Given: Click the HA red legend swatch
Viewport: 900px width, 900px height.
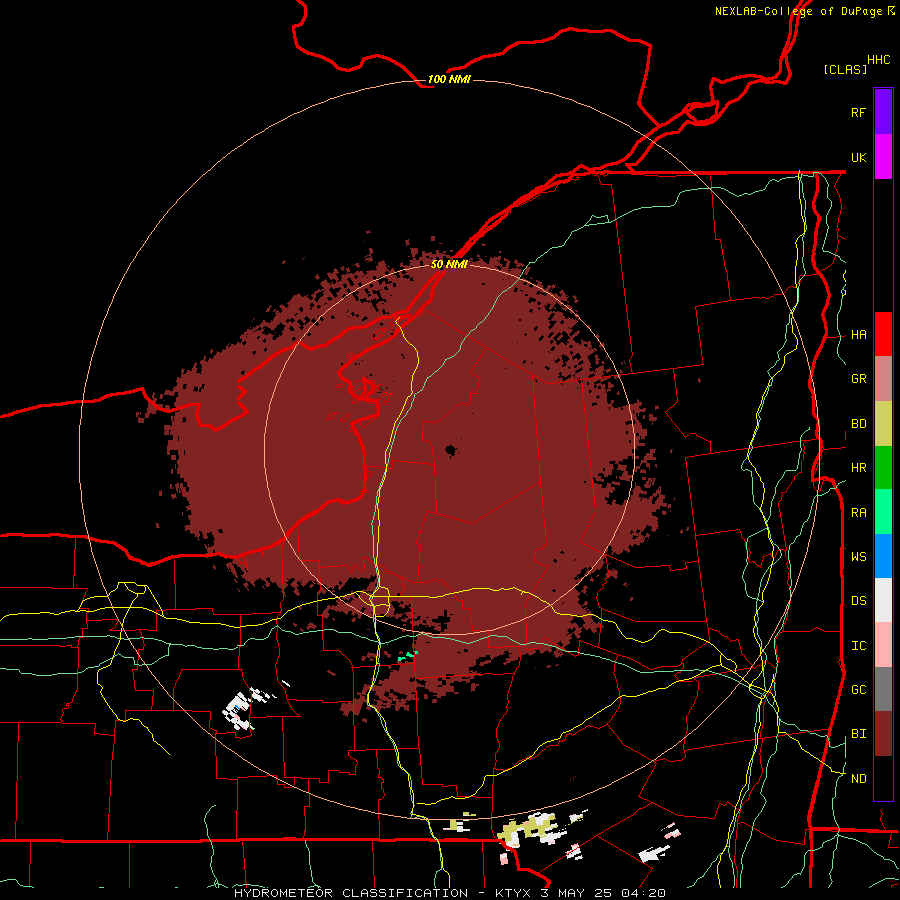Looking at the screenshot, I should [883, 334].
